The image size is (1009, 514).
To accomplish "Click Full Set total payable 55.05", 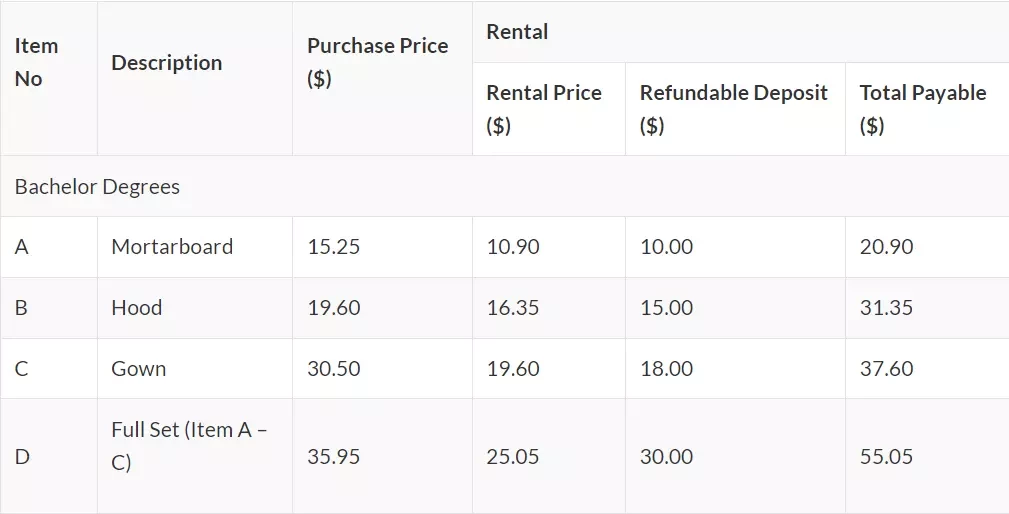I will coord(927,456).
